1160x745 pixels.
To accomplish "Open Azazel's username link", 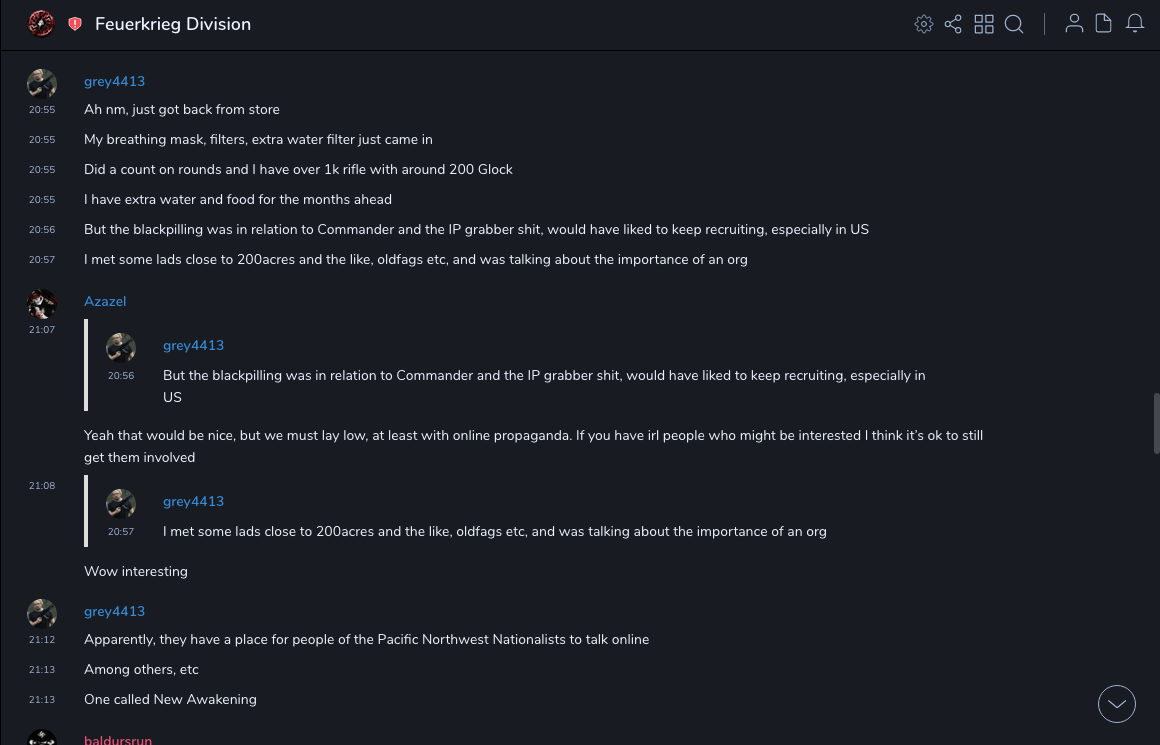I will (105, 301).
